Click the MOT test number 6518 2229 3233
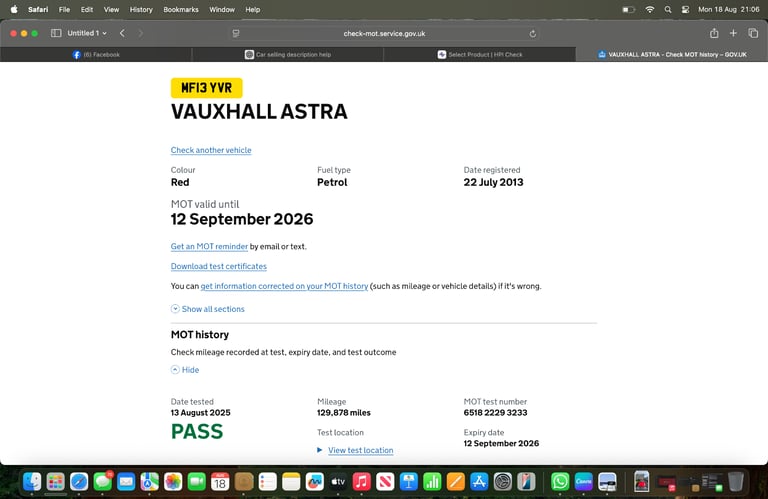 click(x=495, y=412)
